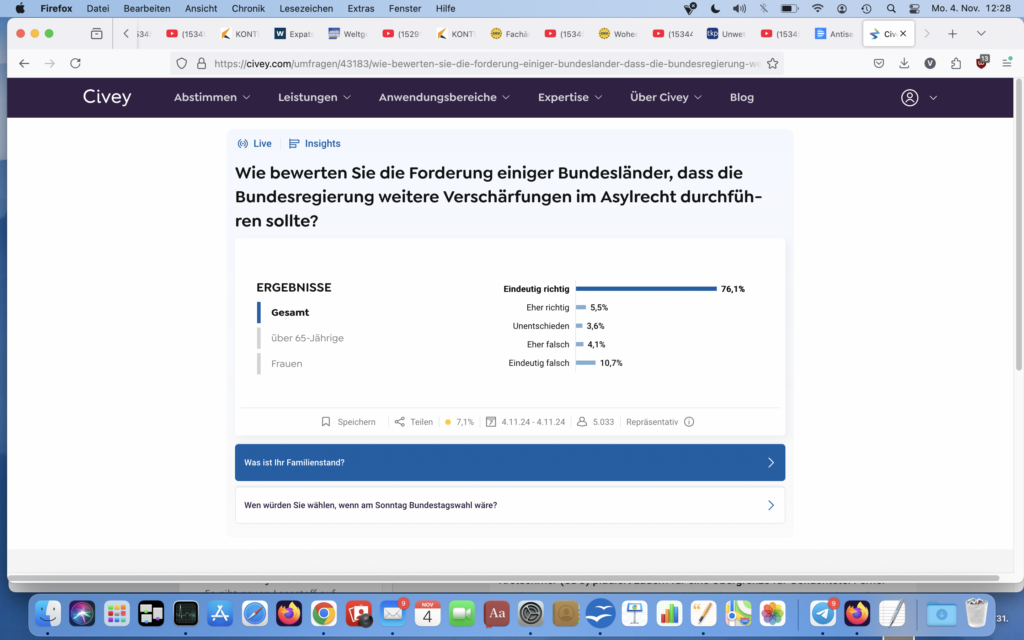Click the Teilen share icon
The height and width of the screenshot is (640, 1024).
(x=400, y=422)
